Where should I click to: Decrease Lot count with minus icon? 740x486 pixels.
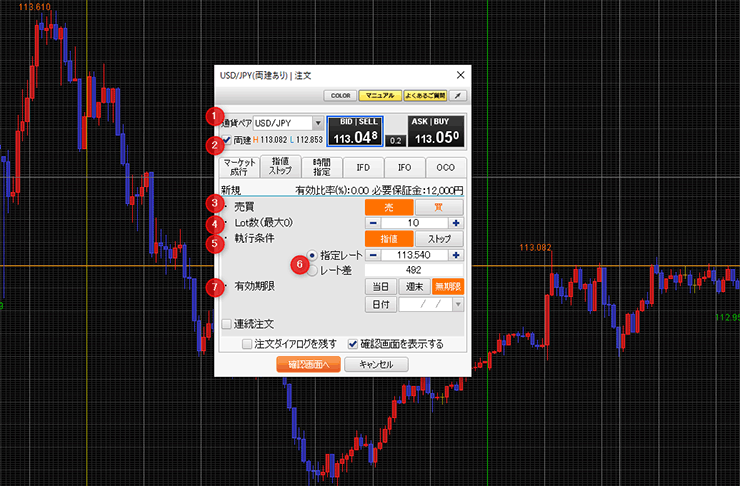click(372, 223)
